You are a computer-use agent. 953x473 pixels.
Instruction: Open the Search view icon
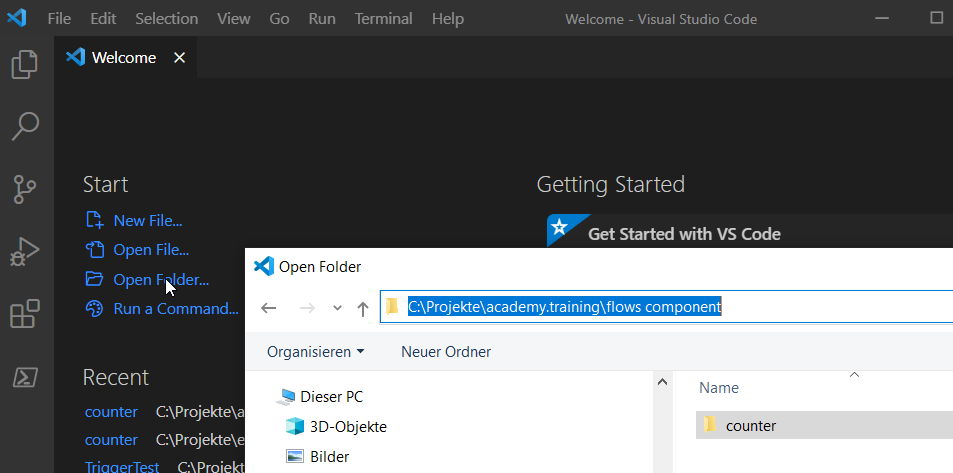25,126
